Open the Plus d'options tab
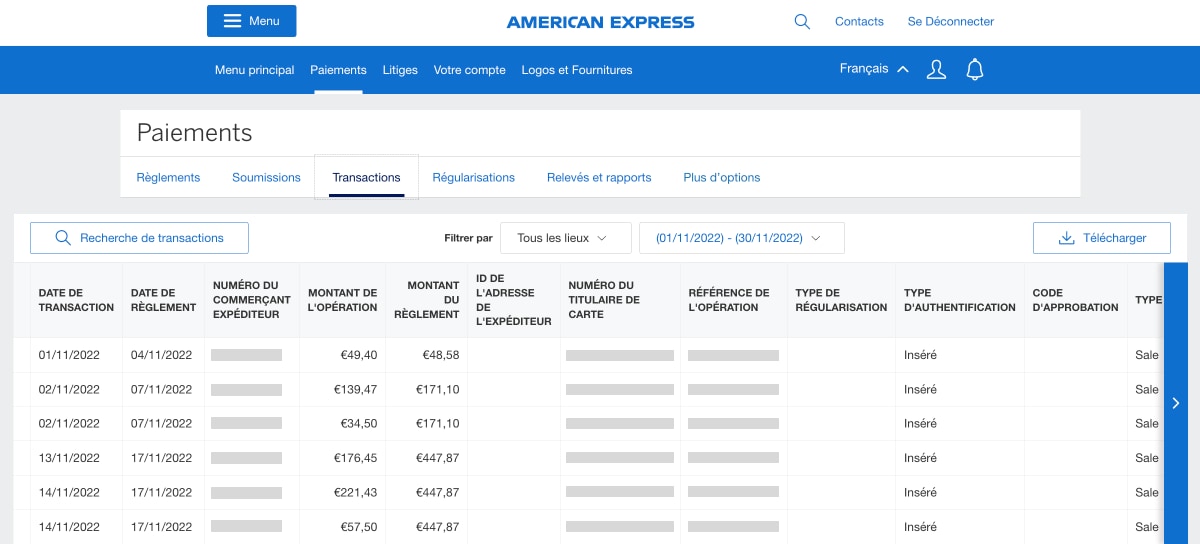The image size is (1200, 544). click(722, 177)
